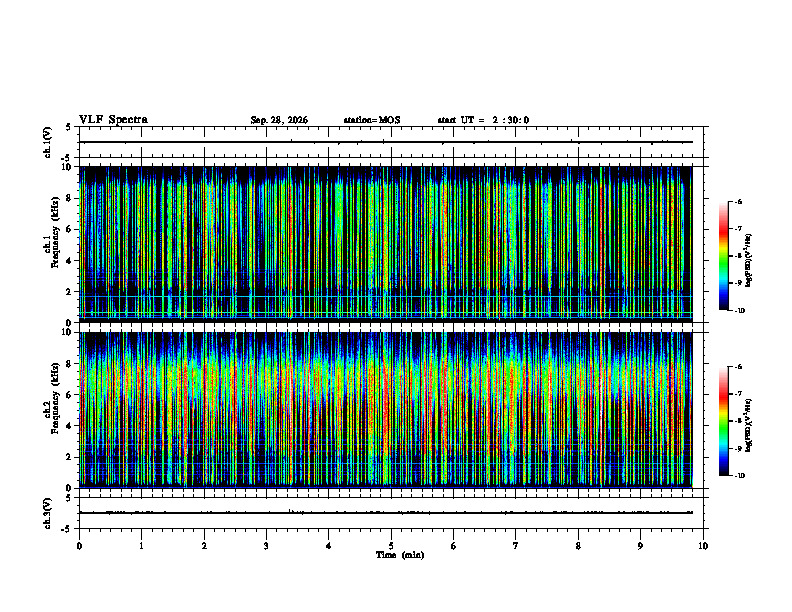The width and height of the screenshot is (792, 612).
Task: Select the 2 minute tick on time axis
Action: pos(204,546)
